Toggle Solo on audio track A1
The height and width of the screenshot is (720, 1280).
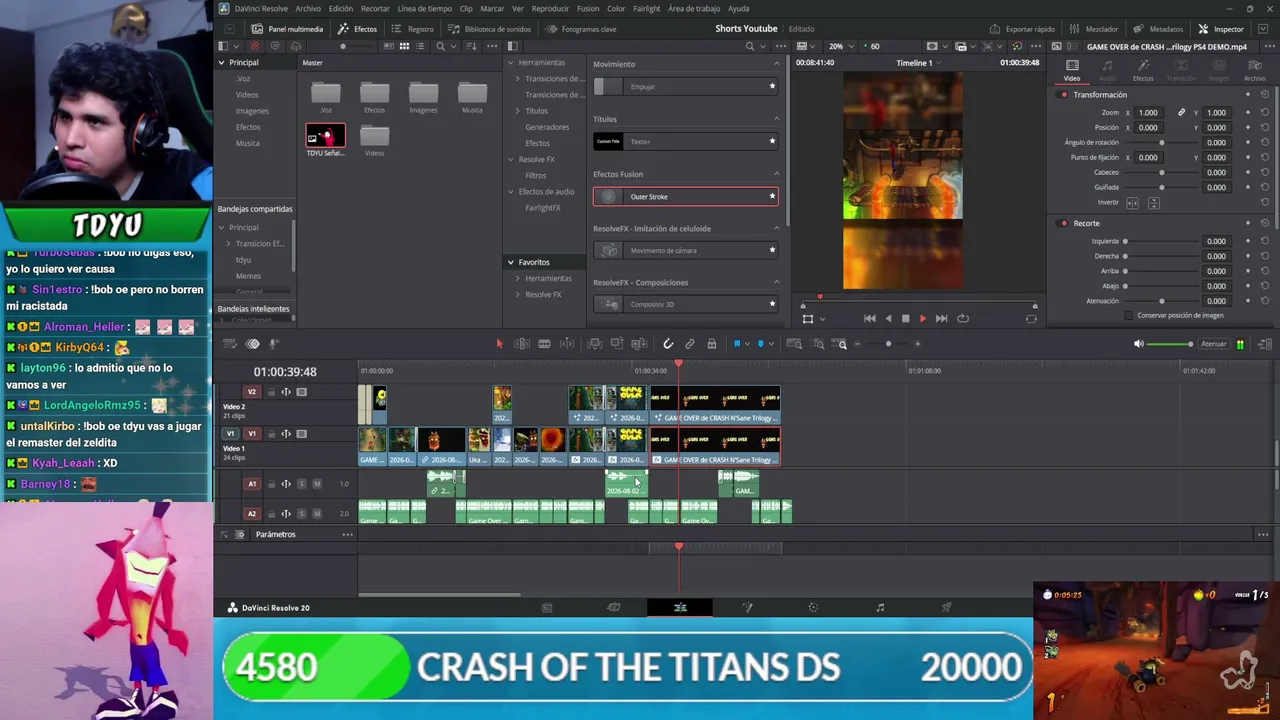tap(301, 484)
